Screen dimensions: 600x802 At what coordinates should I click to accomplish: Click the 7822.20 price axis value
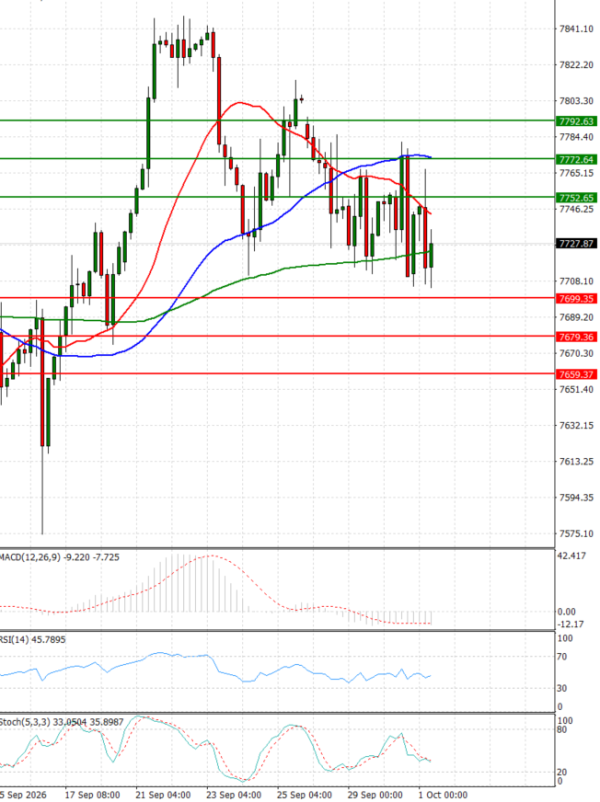pyautogui.click(x=576, y=65)
